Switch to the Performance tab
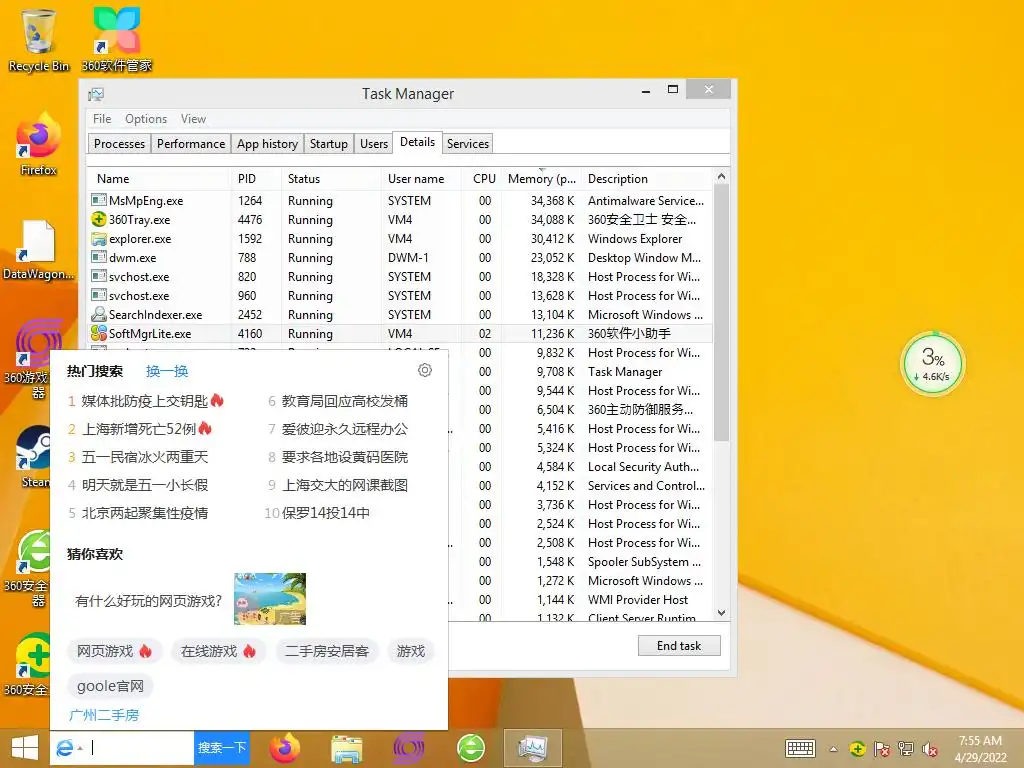1024x768 pixels. [191, 144]
